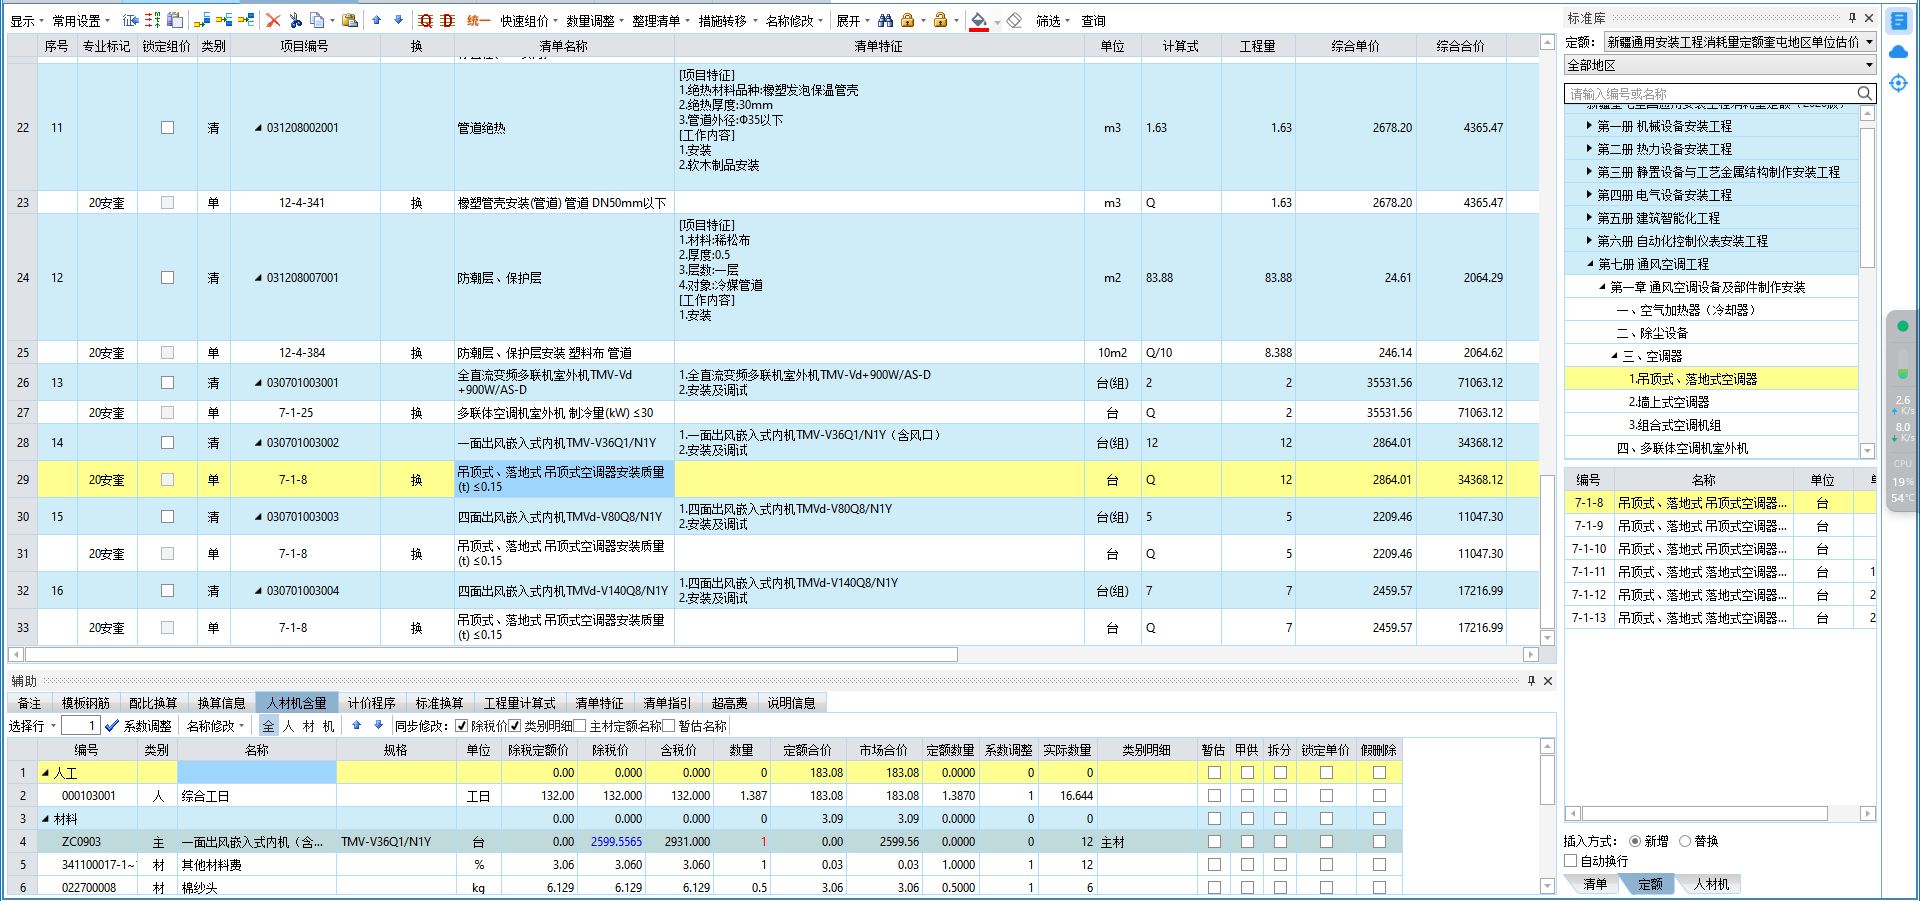This screenshot has width=1920, height=901.
Task: Click the pin icon of 标准库 panel
Action: [1852, 17]
